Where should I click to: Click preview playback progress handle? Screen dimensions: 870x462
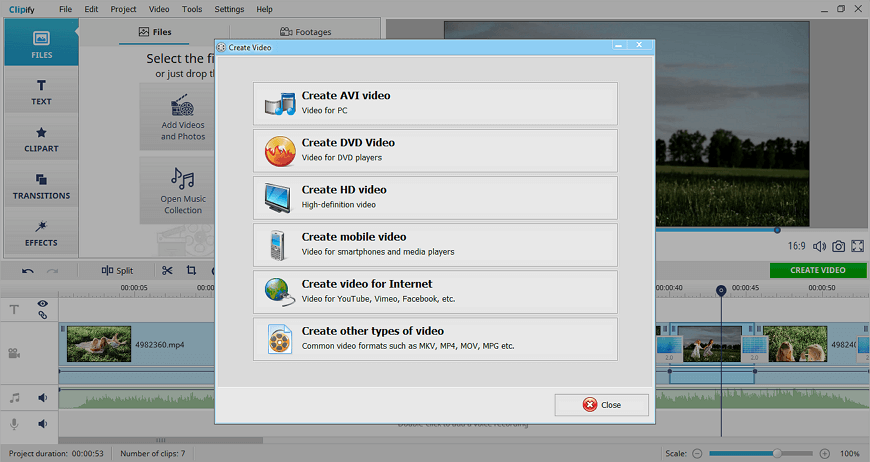coord(777,230)
